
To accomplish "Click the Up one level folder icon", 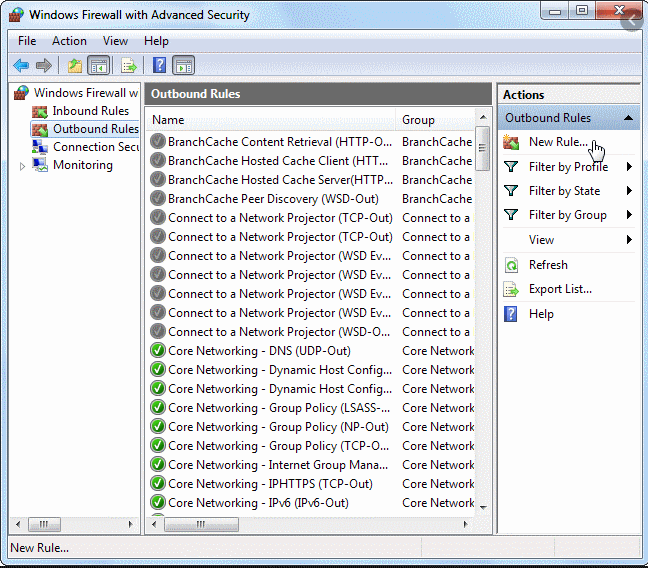I will click(x=75, y=65).
